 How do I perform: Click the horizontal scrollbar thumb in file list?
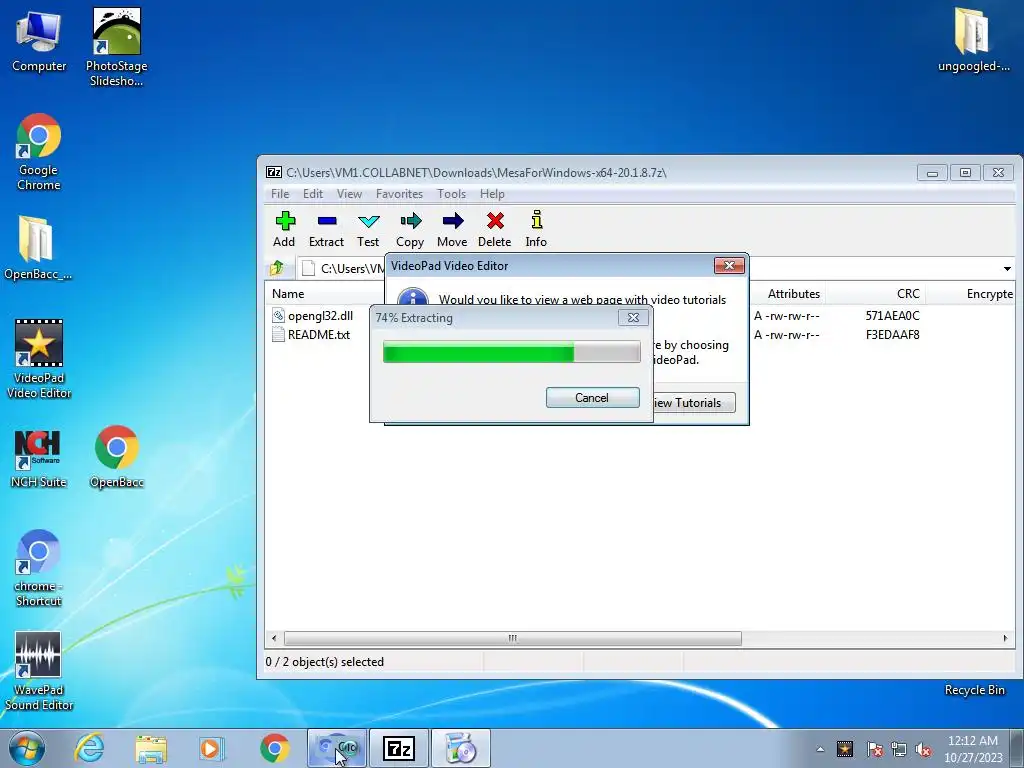513,638
